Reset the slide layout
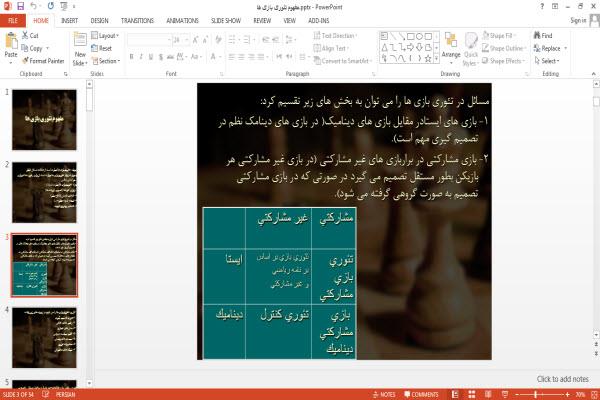This screenshot has width=600, height=400. click(102, 48)
